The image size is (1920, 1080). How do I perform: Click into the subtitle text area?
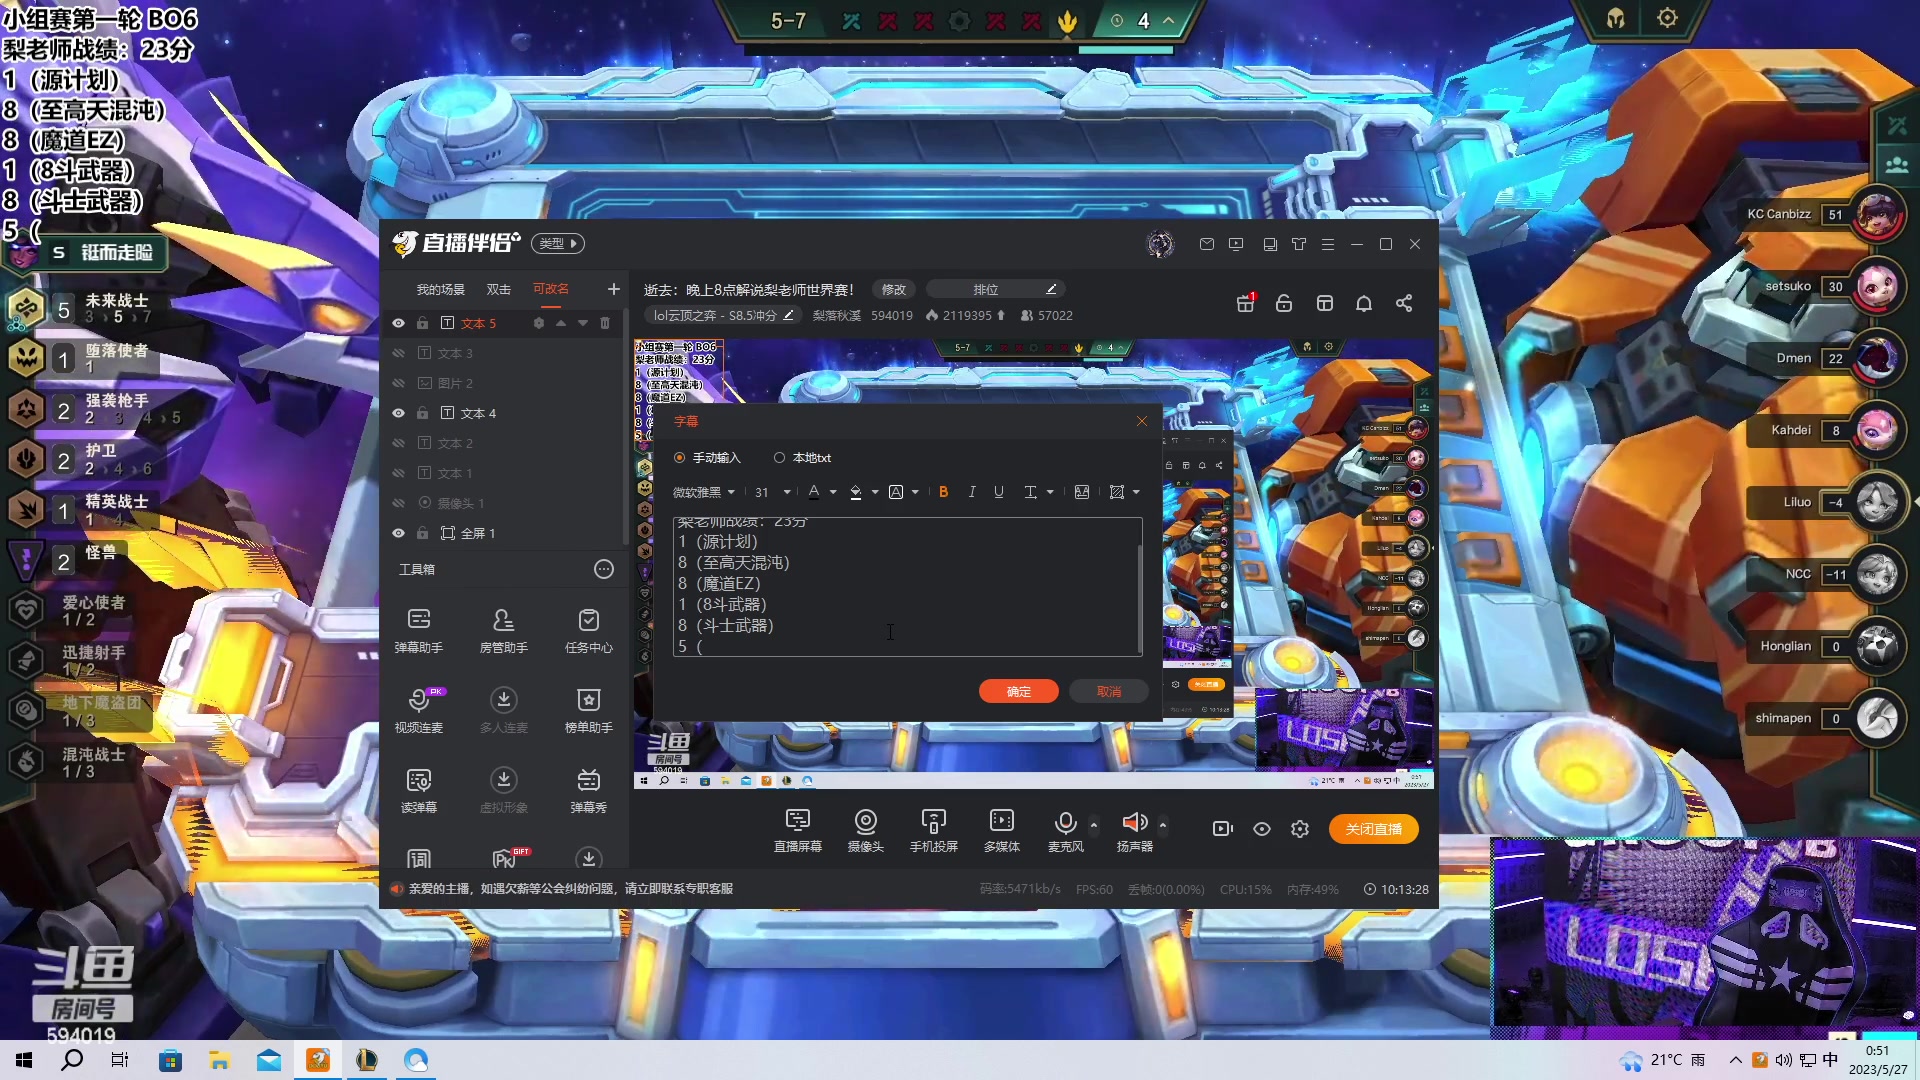click(x=907, y=587)
